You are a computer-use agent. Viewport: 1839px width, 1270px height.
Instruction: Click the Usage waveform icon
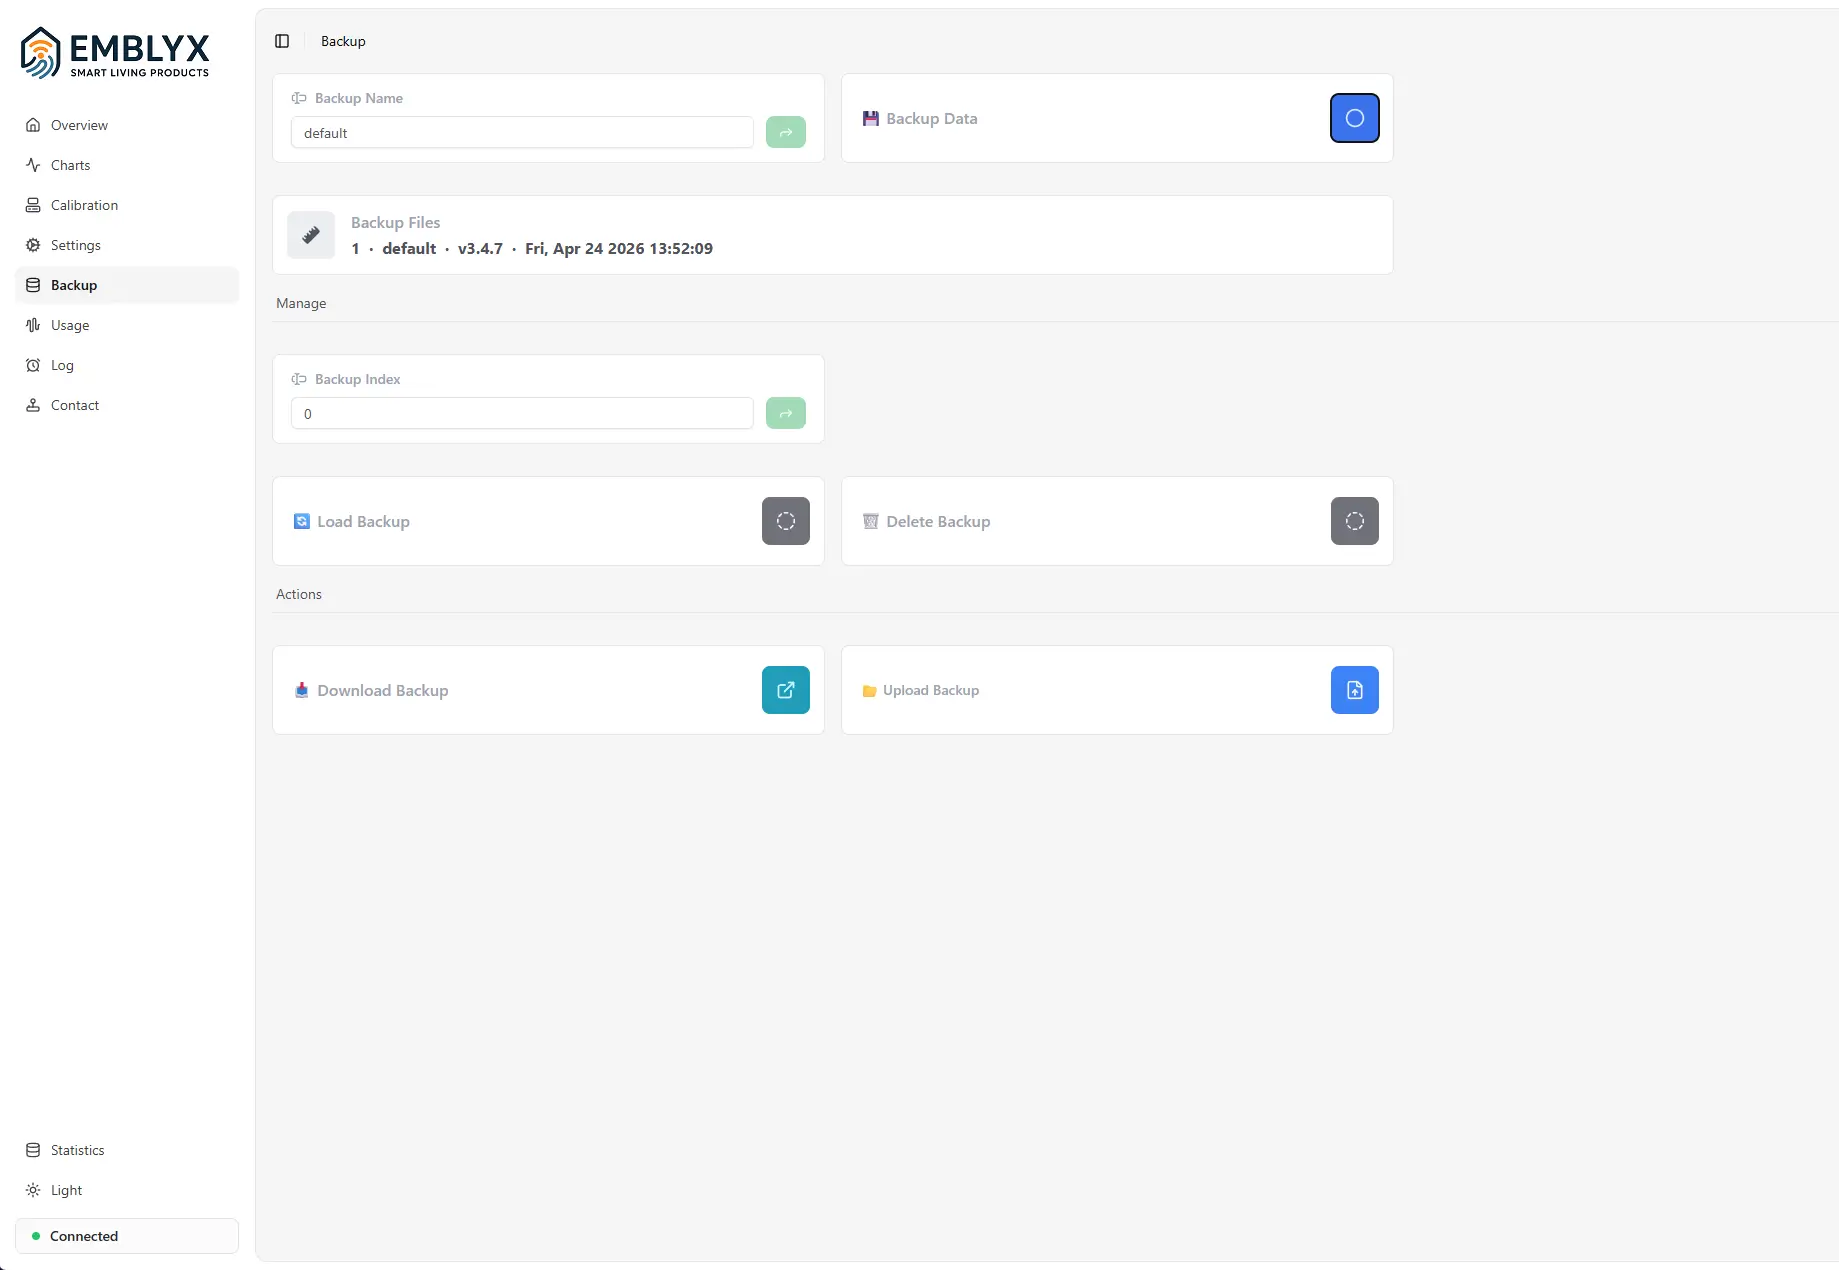tap(33, 325)
